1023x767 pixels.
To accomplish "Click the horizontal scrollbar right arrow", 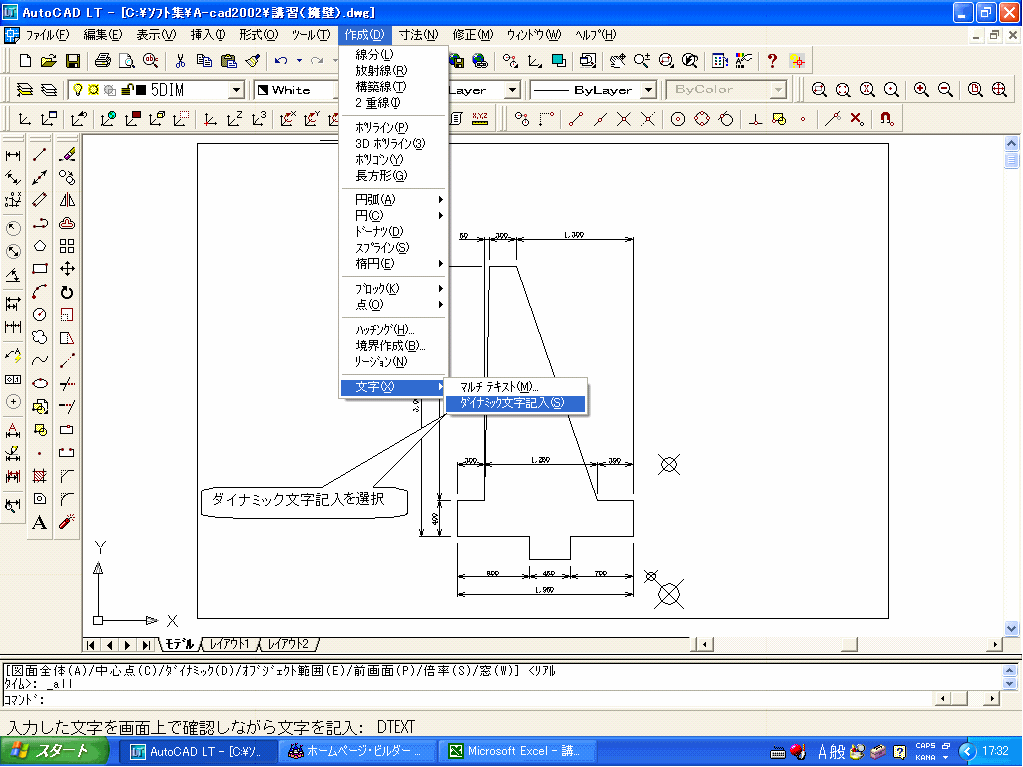I will click(995, 645).
